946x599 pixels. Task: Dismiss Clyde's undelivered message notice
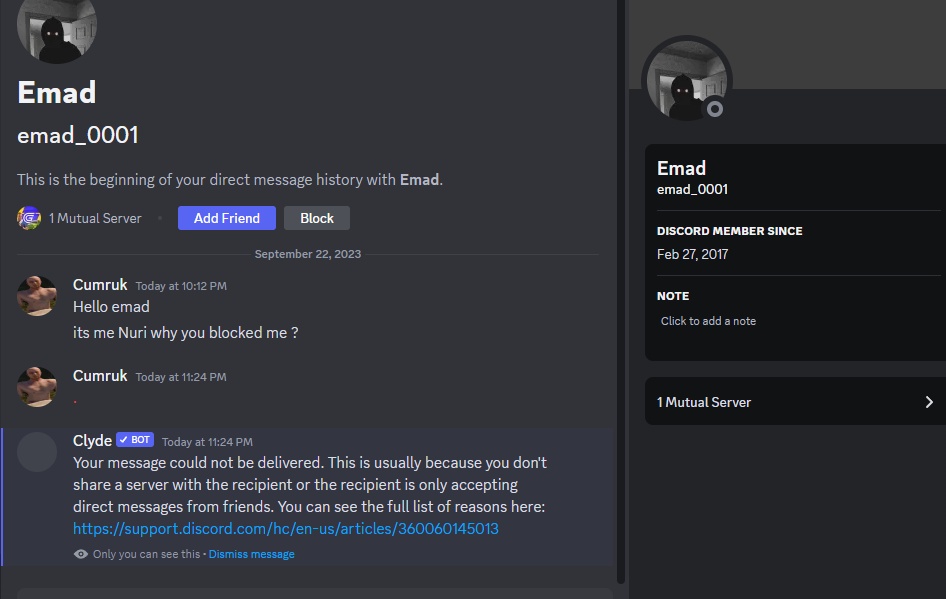[251, 553]
